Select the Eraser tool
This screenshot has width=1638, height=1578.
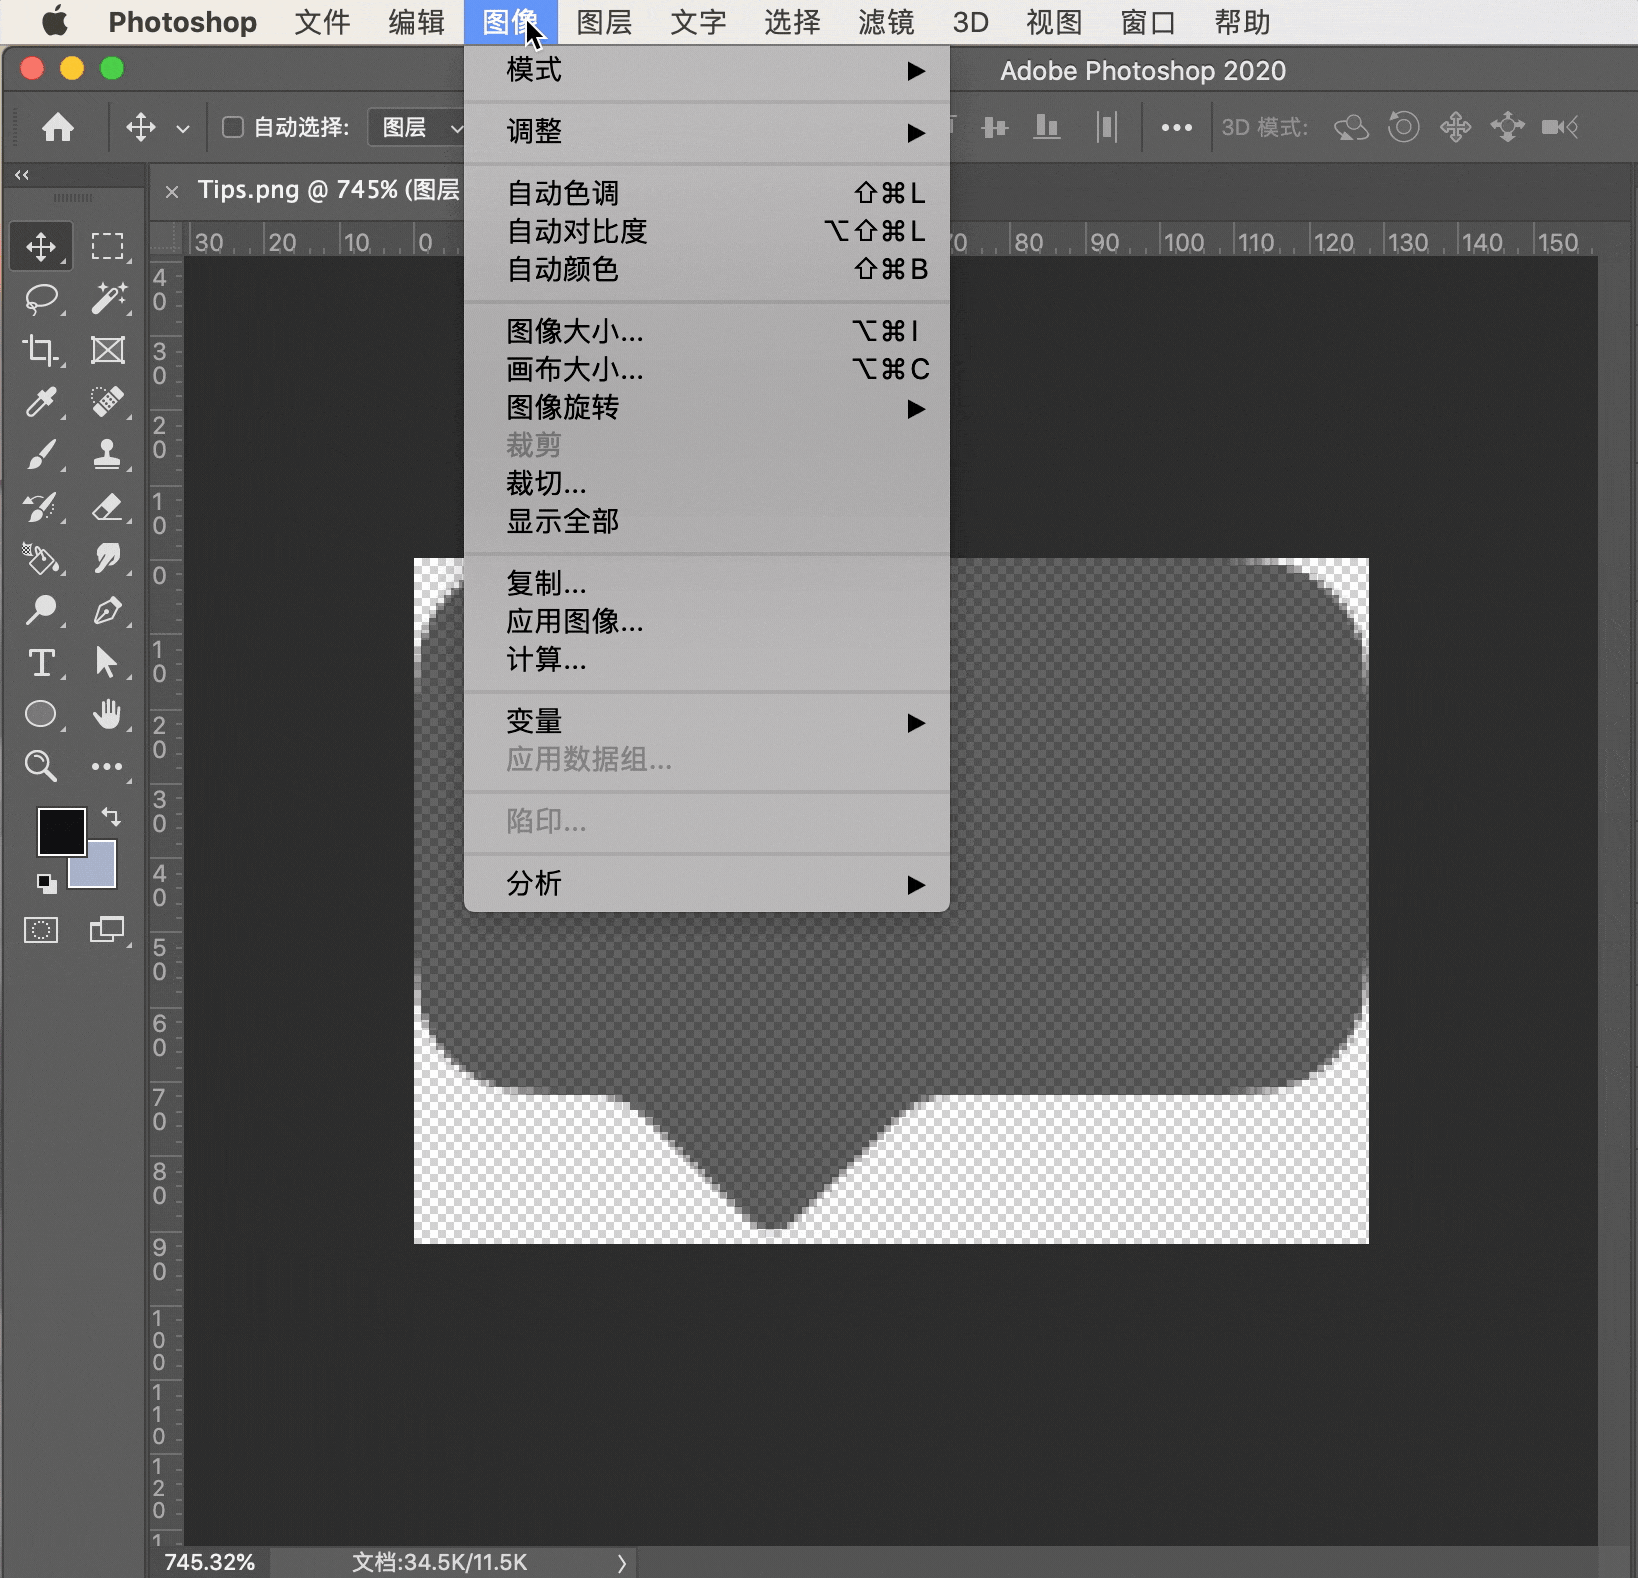click(107, 506)
